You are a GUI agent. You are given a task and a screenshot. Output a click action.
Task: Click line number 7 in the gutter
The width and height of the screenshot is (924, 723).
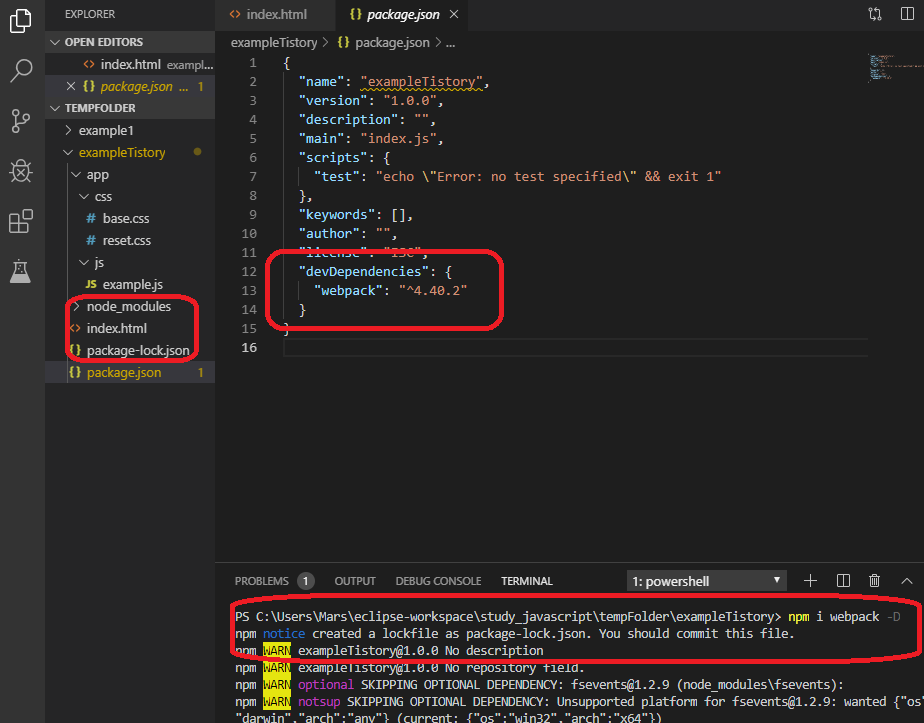tap(252, 176)
